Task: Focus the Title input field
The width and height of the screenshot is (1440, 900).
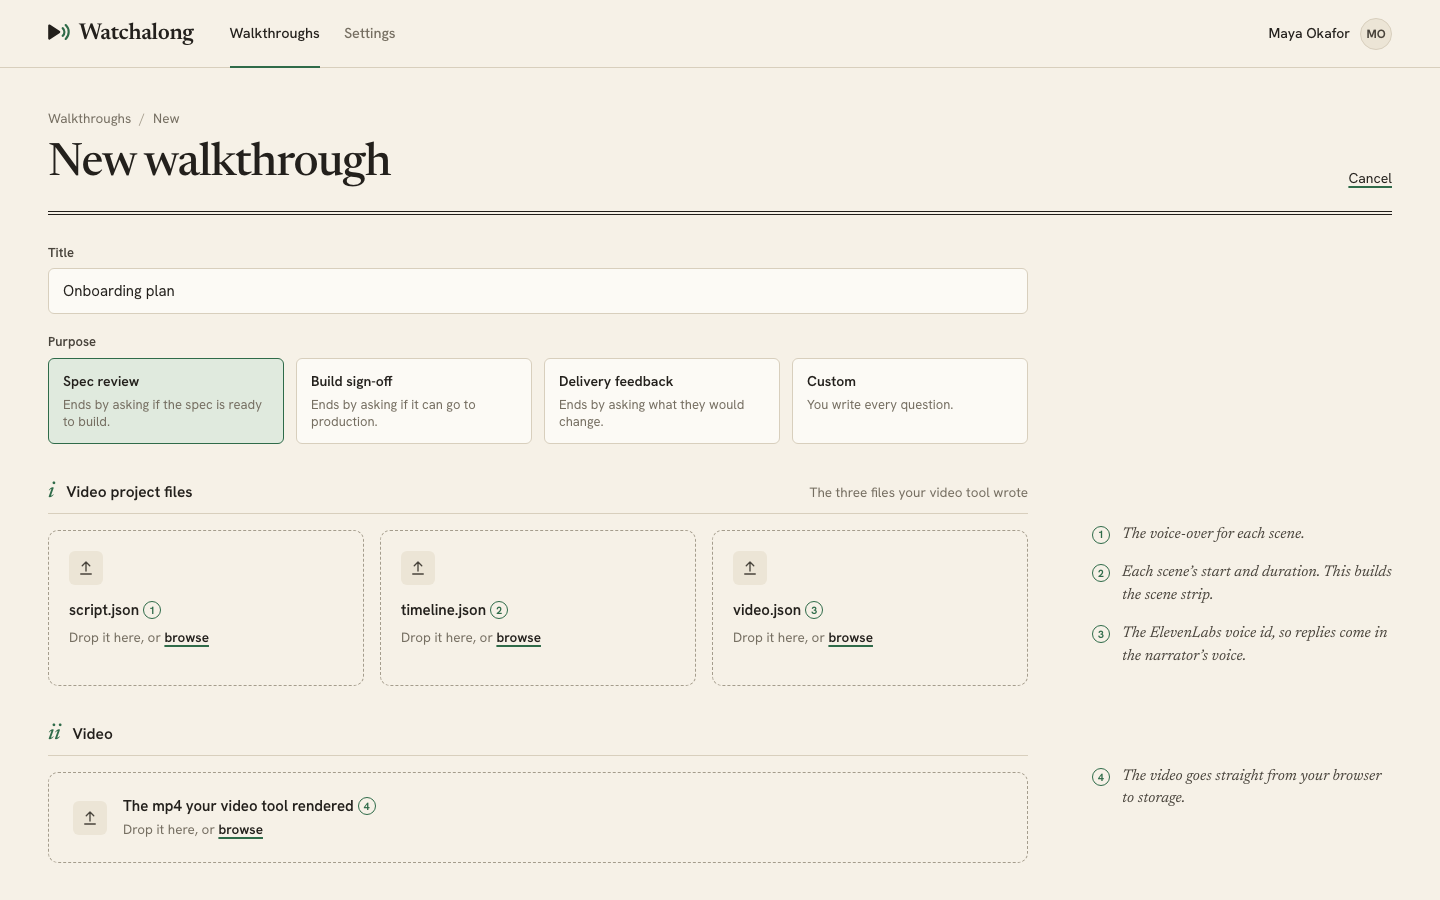Action: click(538, 291)
